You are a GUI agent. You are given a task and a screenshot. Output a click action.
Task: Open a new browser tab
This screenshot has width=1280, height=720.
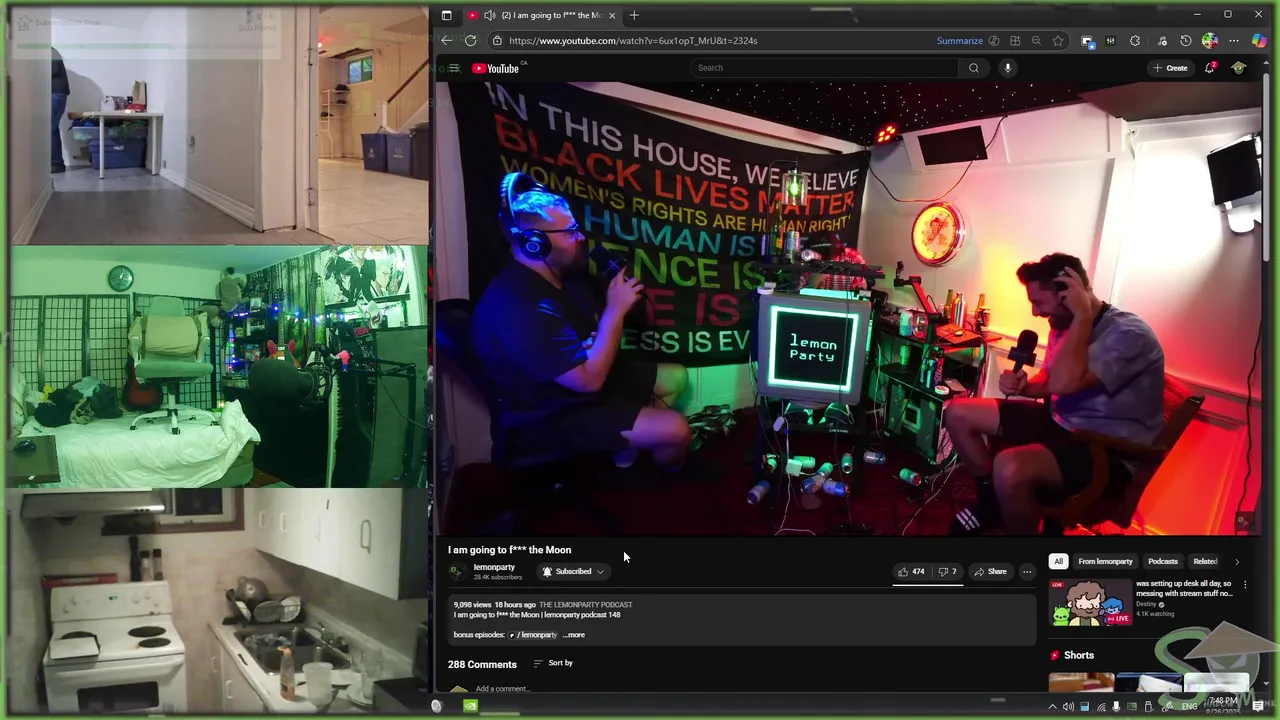(634, 15)
